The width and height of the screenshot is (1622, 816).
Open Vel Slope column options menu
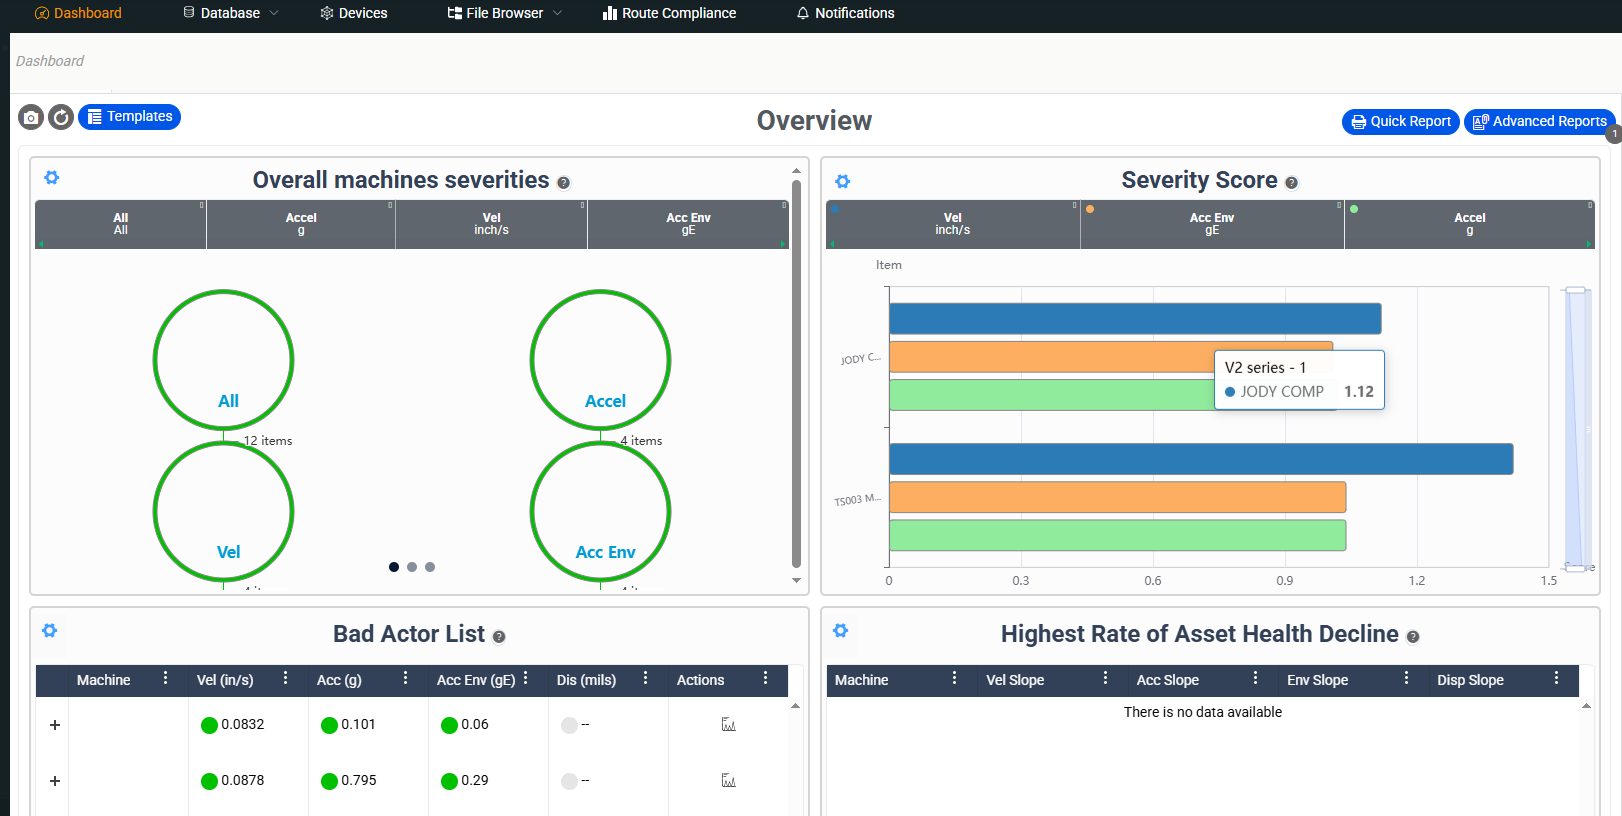(x=1105, y=678)
